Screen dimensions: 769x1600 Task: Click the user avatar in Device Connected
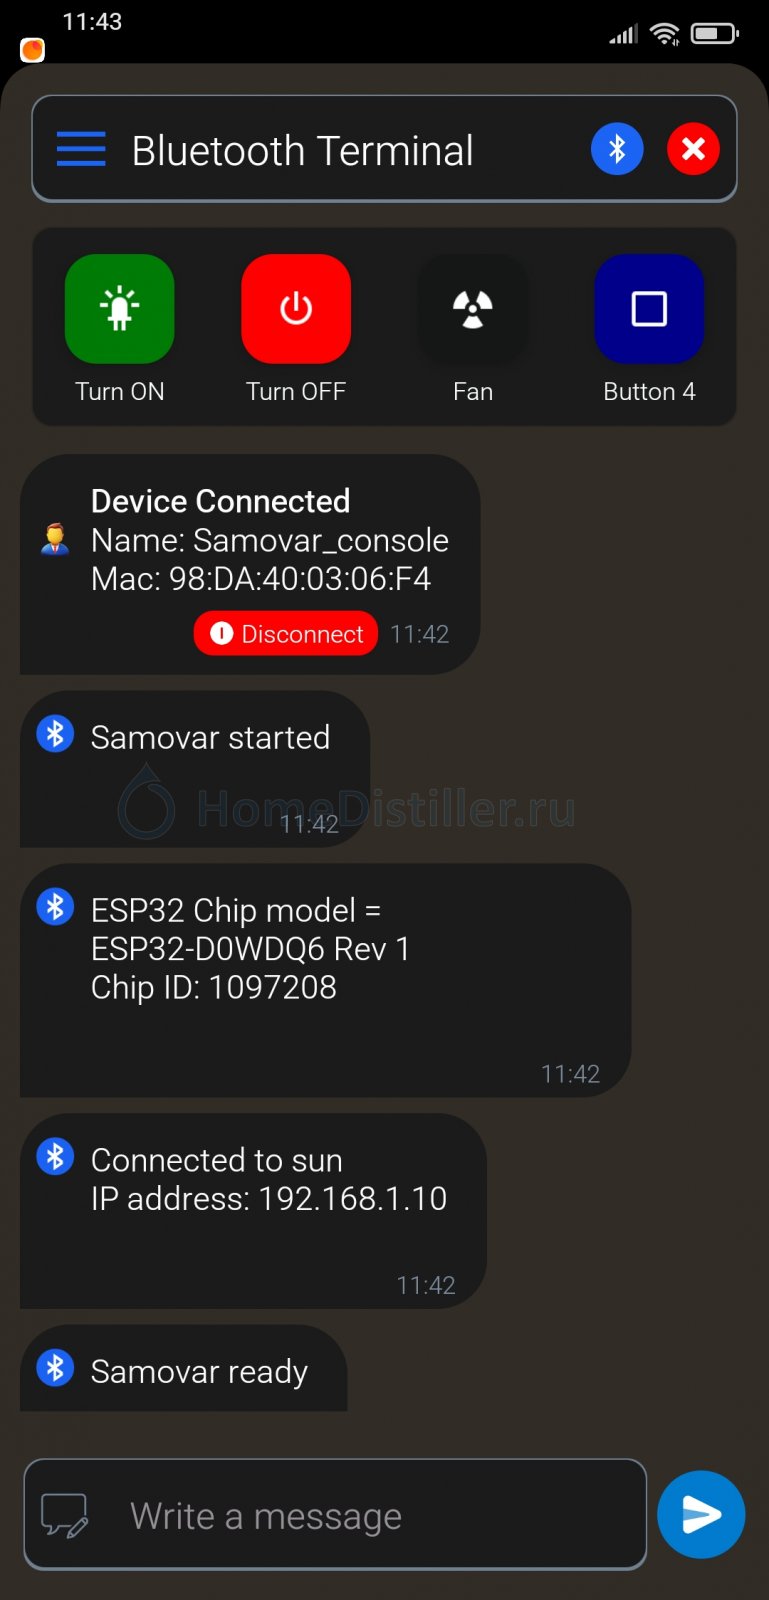(x=55, y=539)
